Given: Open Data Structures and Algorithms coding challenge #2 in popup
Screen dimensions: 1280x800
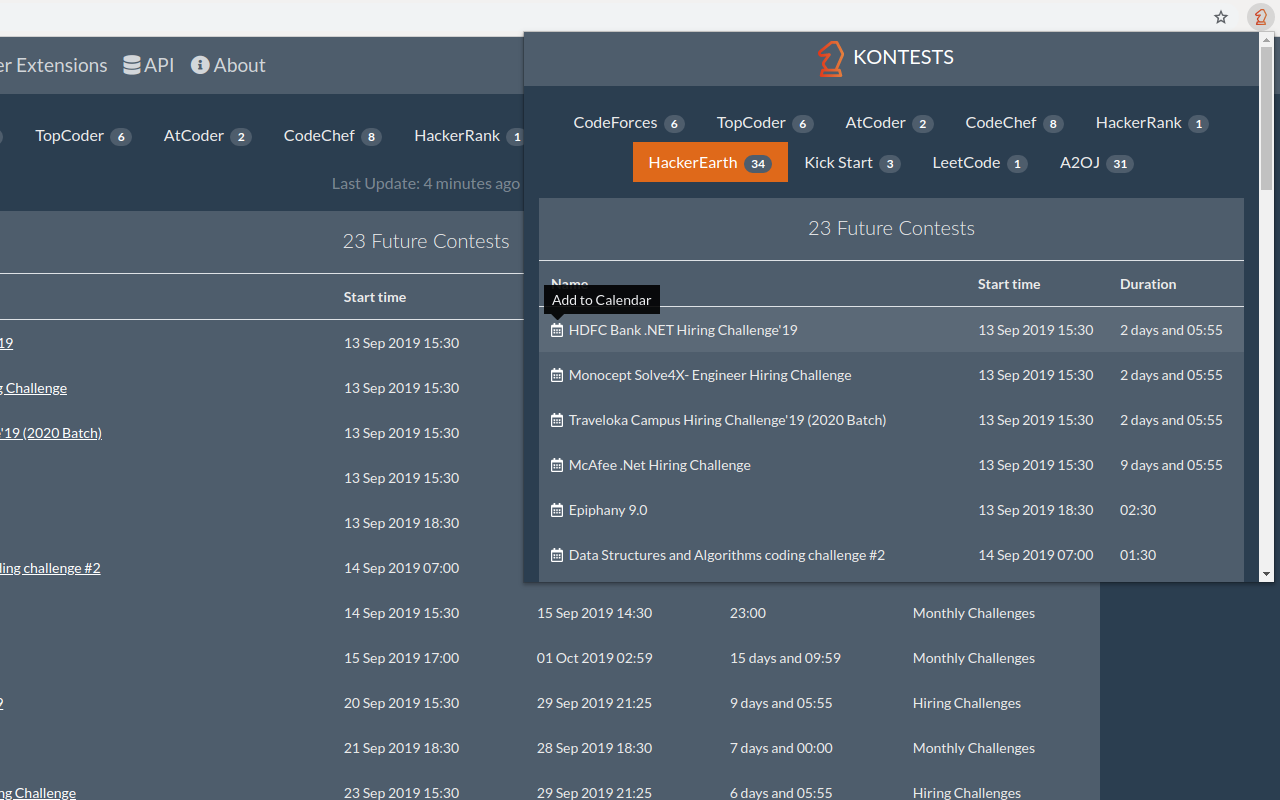Looking at the screenshot, I should (x=727, y=555).
